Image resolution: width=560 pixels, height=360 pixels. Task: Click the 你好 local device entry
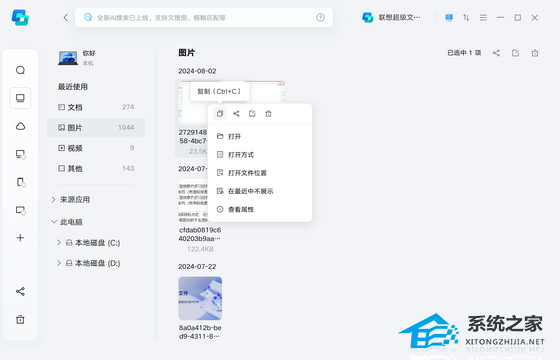click(x=78, y=58)
